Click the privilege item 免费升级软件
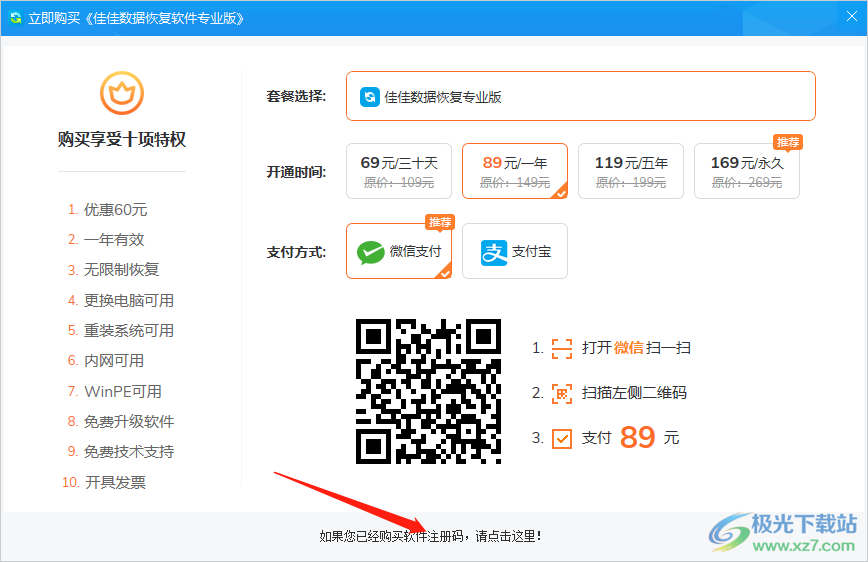This screenshot has width=868, height=562. point(121,421)
